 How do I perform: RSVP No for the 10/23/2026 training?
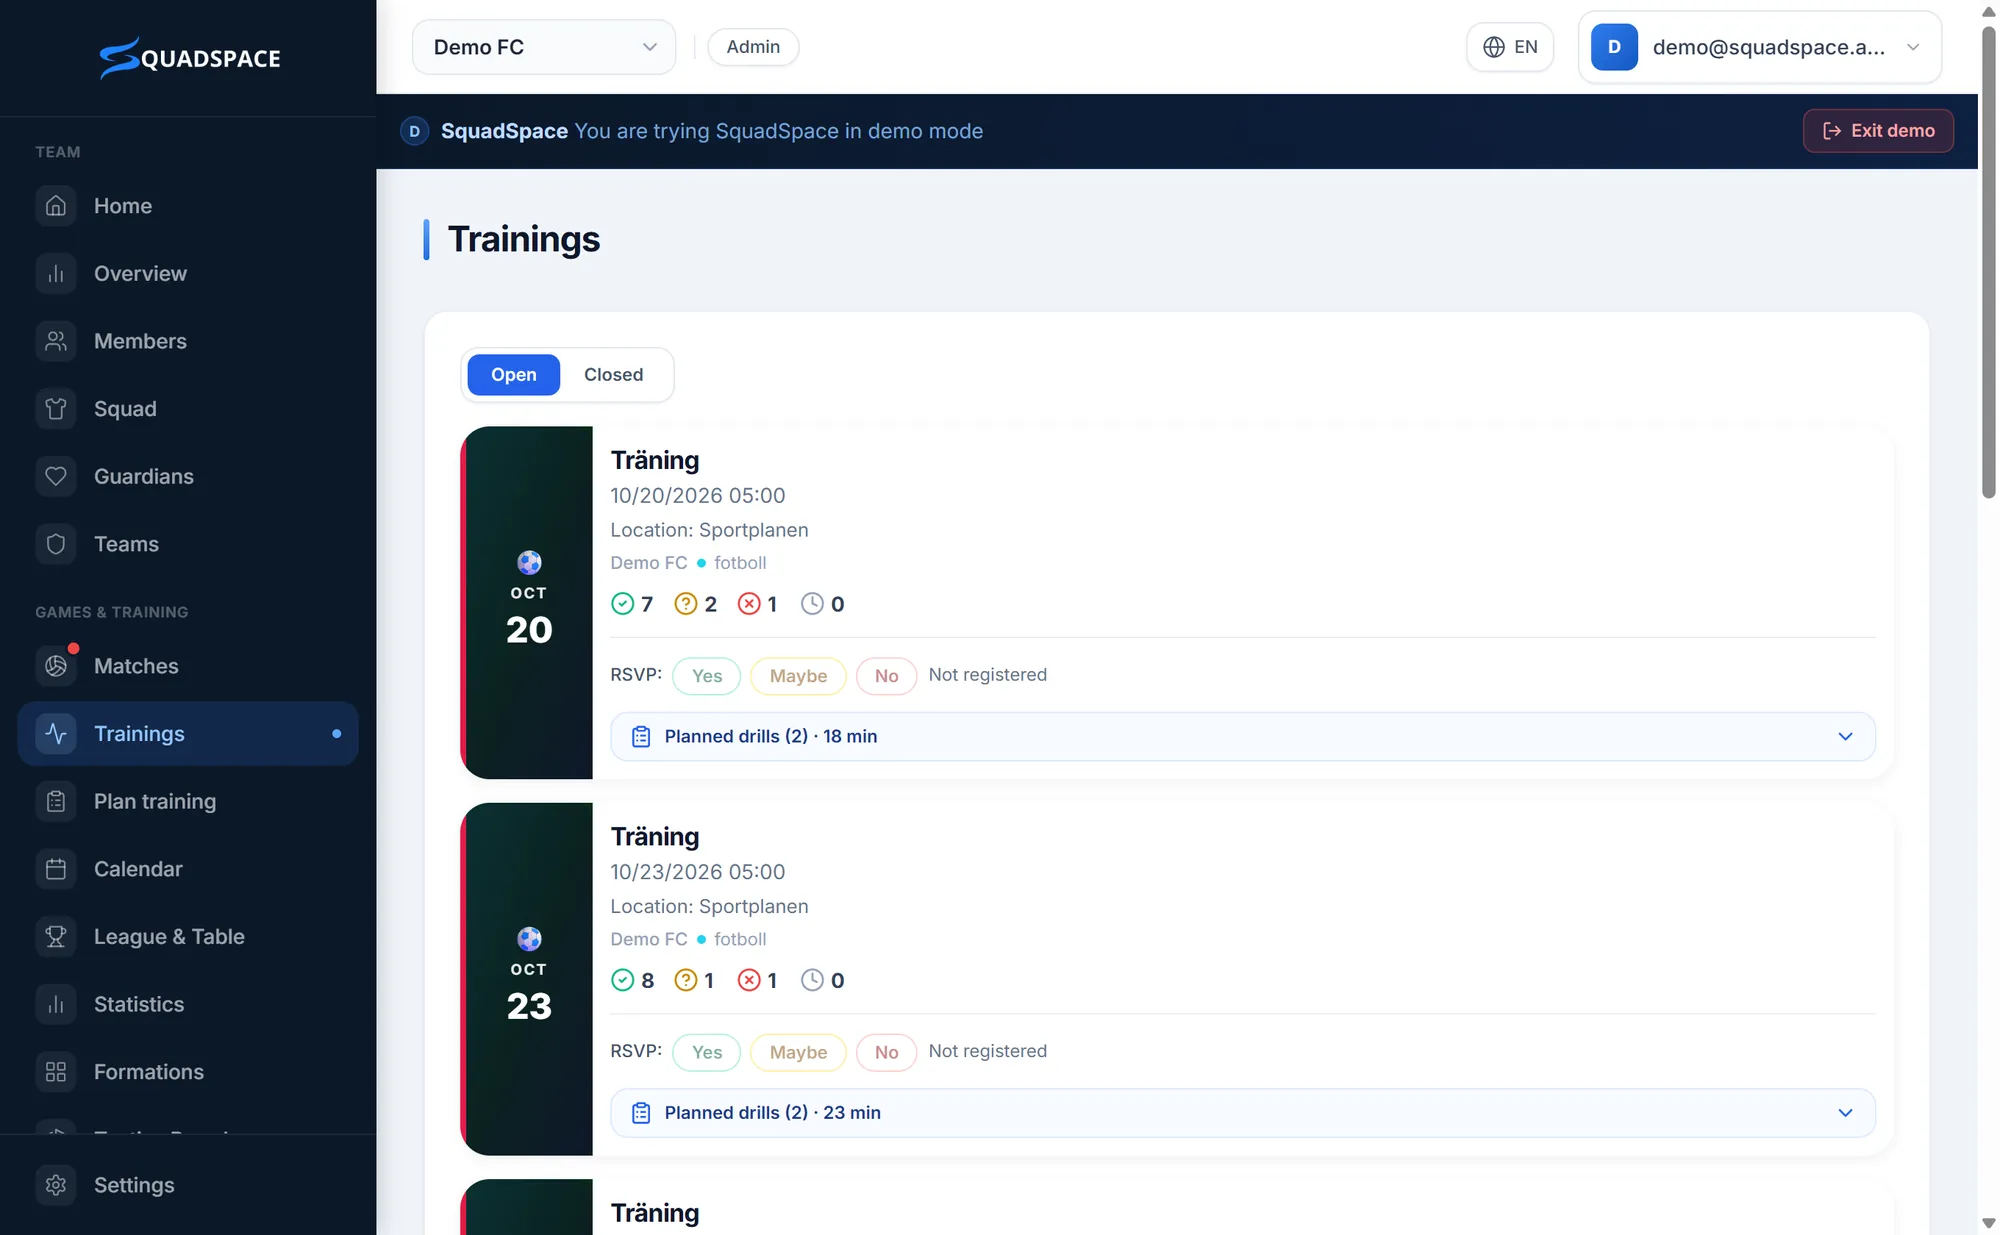(x=886, y=1052)
